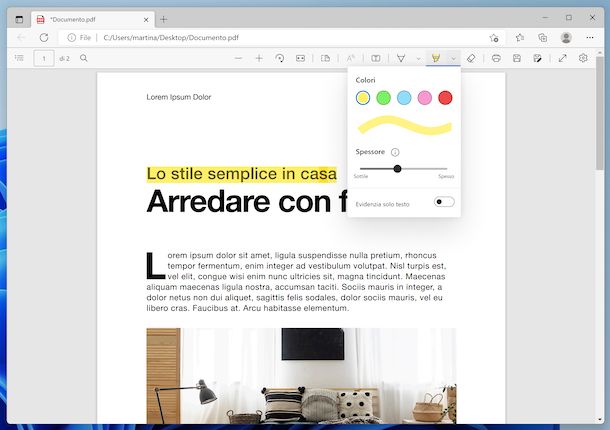Save the PDF with the floppy icon
Image resolution: width=610 pixels, height=430 pixels.
(517, 59)
